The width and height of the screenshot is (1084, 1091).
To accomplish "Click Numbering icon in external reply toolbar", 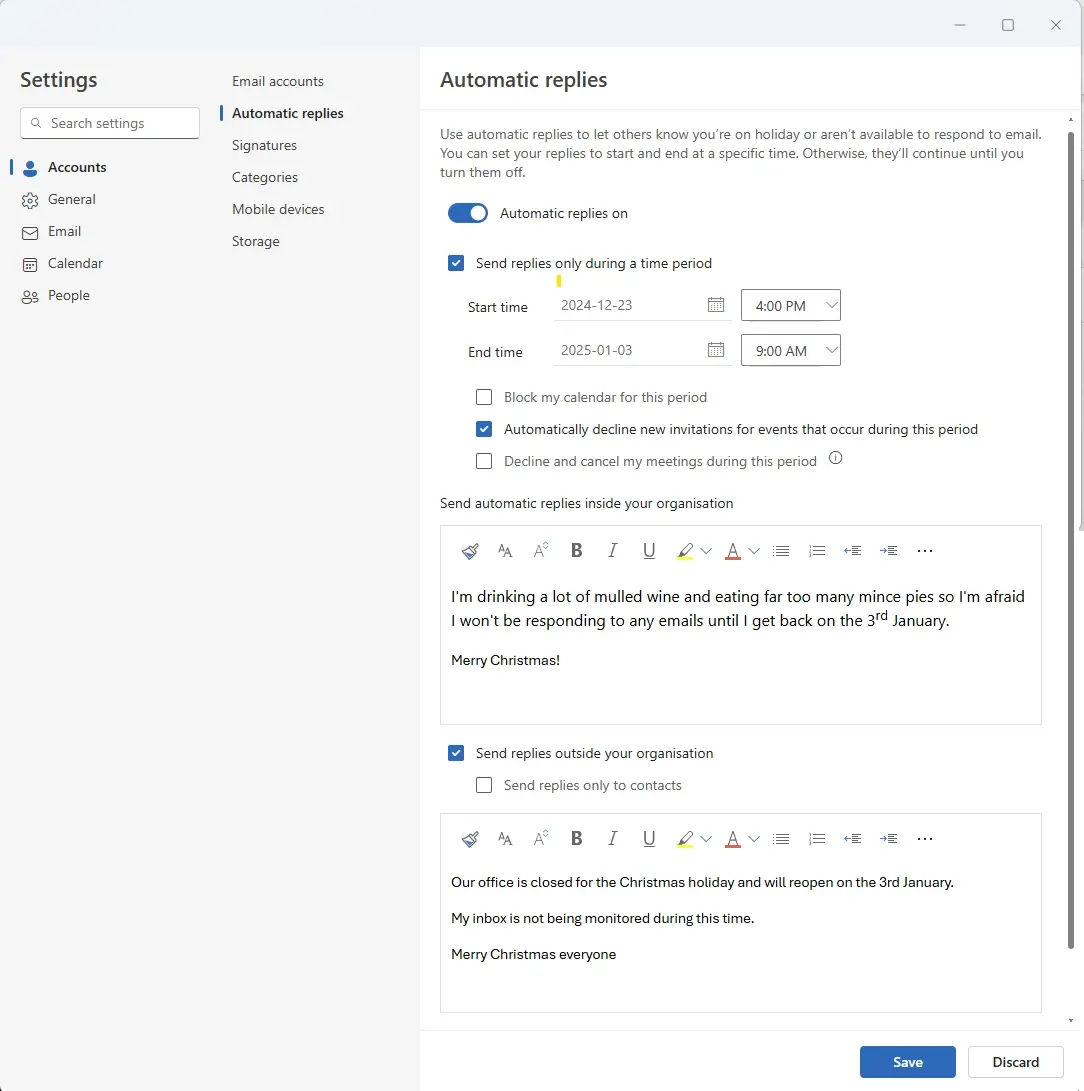I will tap(817, 839).
